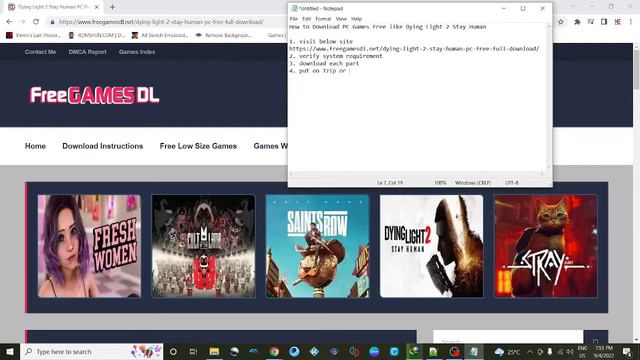Open the weather 25°C taskbar widget
Viewport: 640px width, 360px height.
click(507, 351)
